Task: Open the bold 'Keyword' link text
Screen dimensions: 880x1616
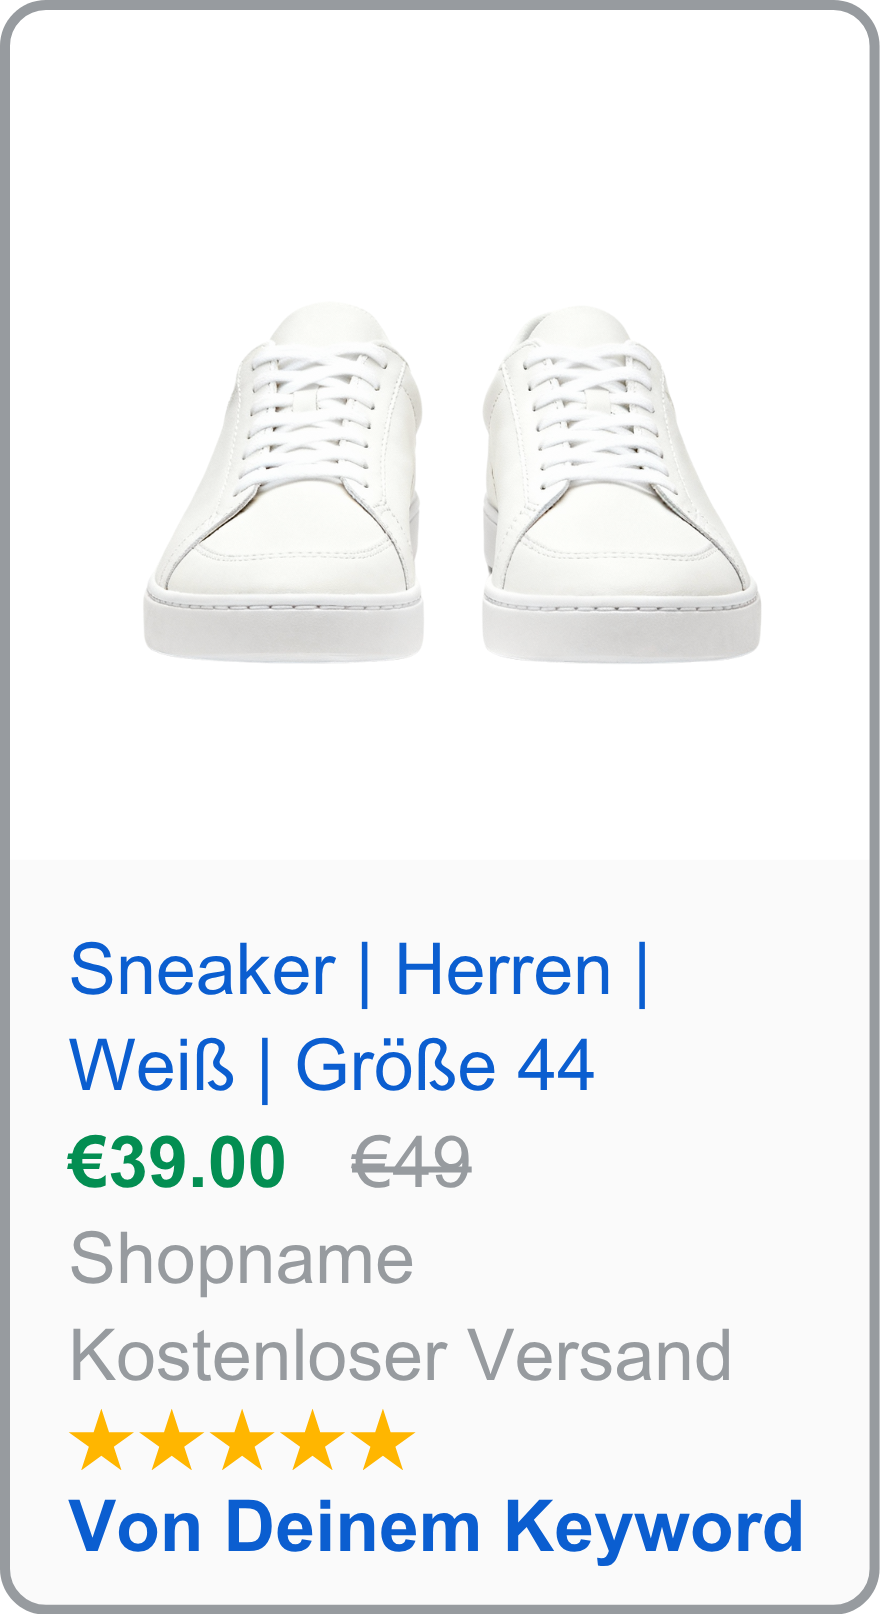Action: pyautogui.click(x=653, y=1528)
